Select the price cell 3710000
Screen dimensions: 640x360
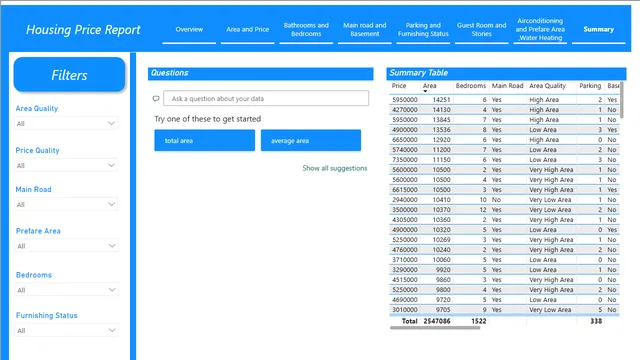(404, 260)
